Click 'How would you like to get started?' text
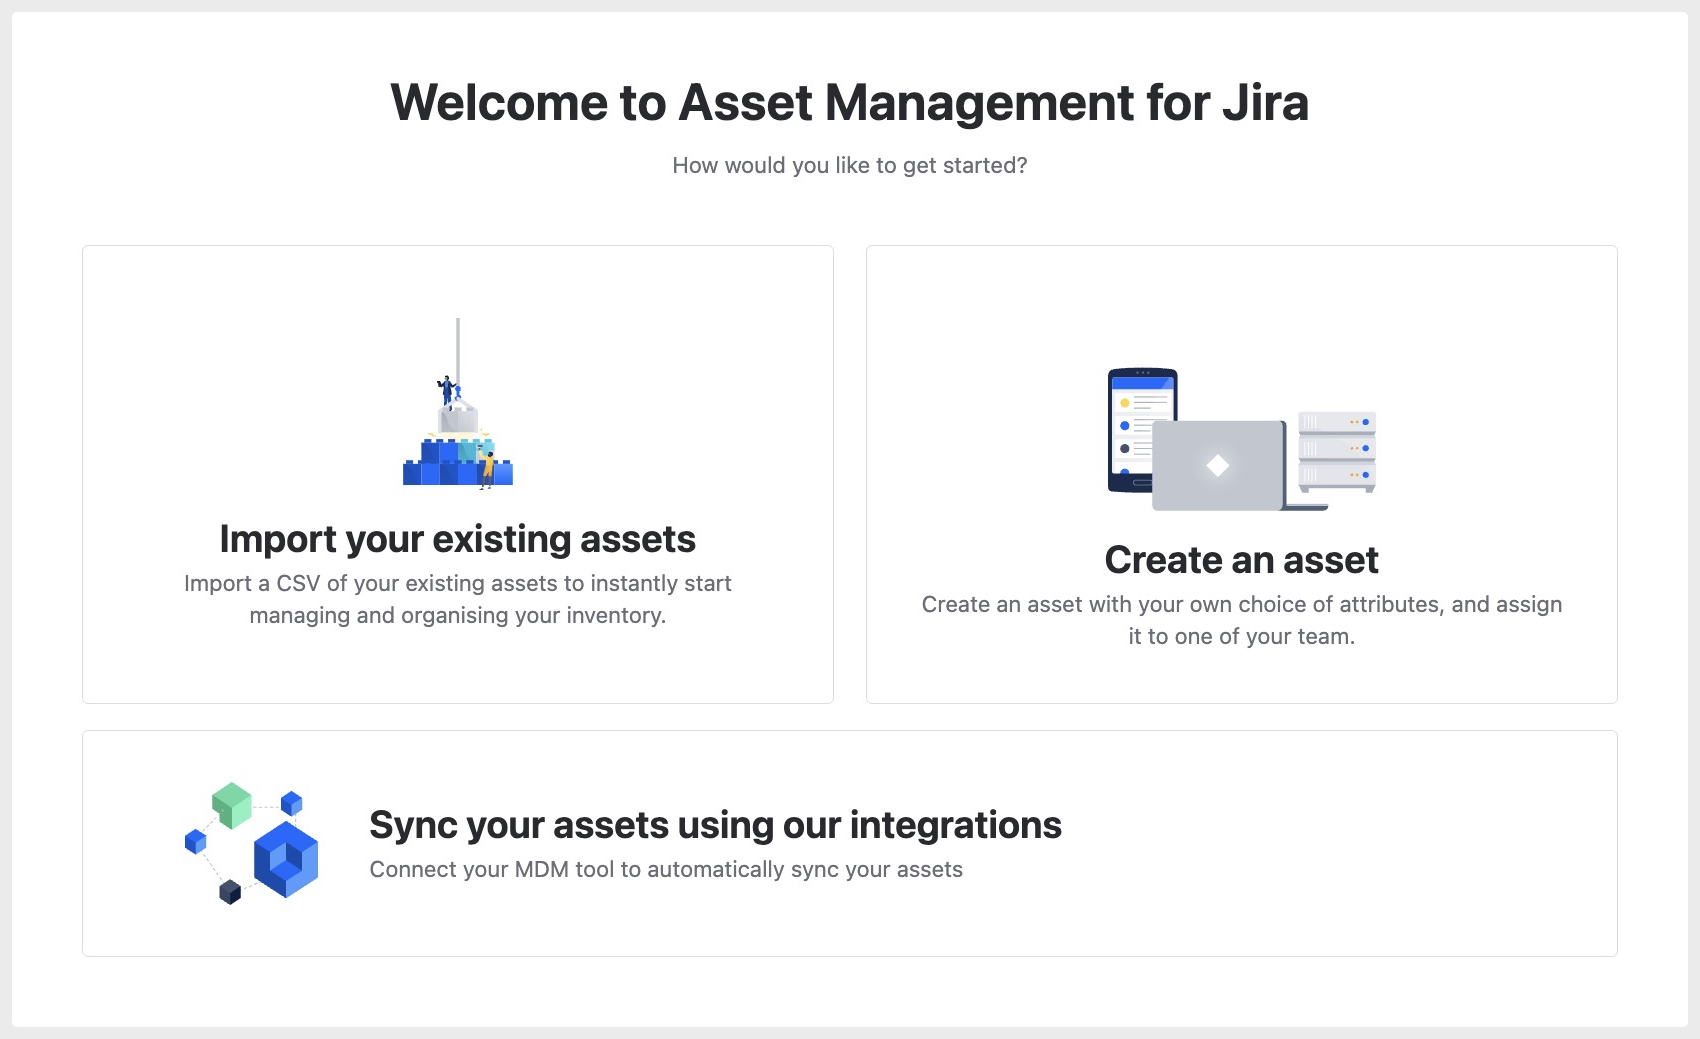The height and width of the screenshot is (1039, 1700). coord(850,165)
